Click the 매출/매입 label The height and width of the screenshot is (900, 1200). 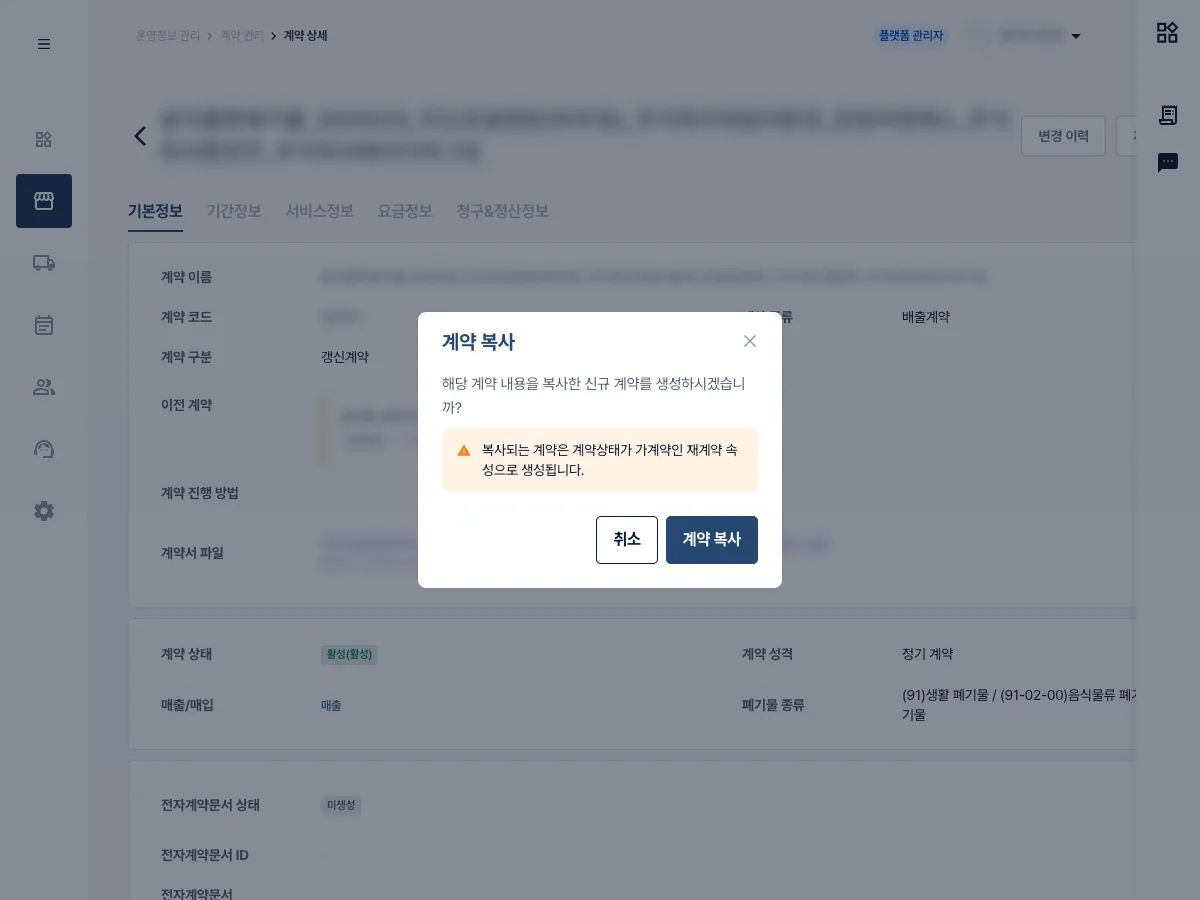188,705
